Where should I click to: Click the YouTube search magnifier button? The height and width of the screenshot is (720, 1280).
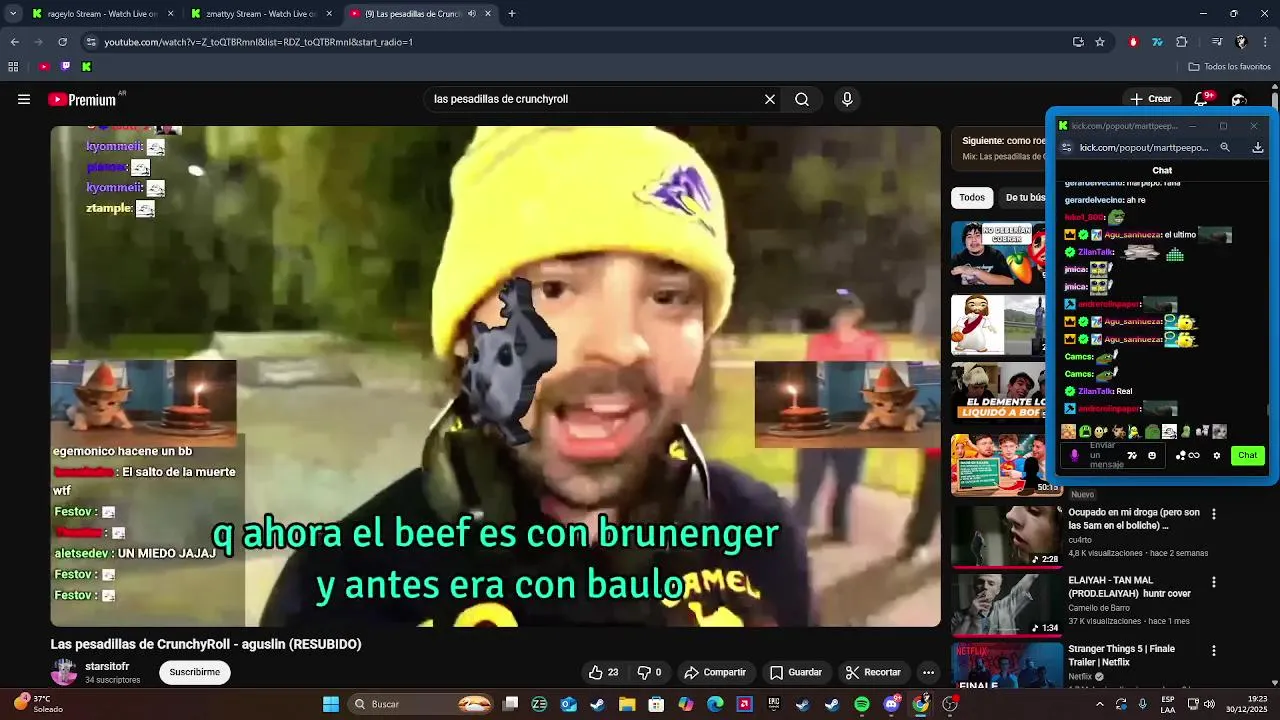(802, 99)
